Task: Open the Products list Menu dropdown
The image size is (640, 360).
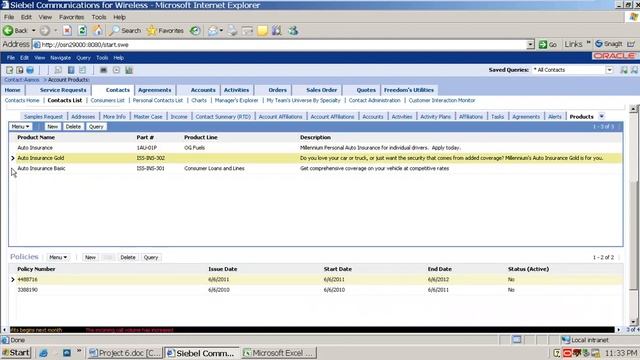Action: [x=20, y=127]
